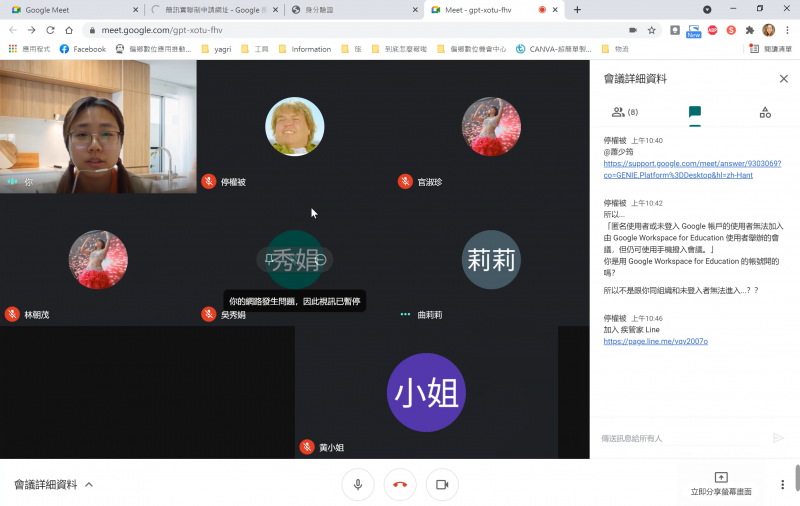Select the 林朝茂 participant avatar
Image resolution: width=800 pixels, height=506 pixels.
(x=98, y=260)
